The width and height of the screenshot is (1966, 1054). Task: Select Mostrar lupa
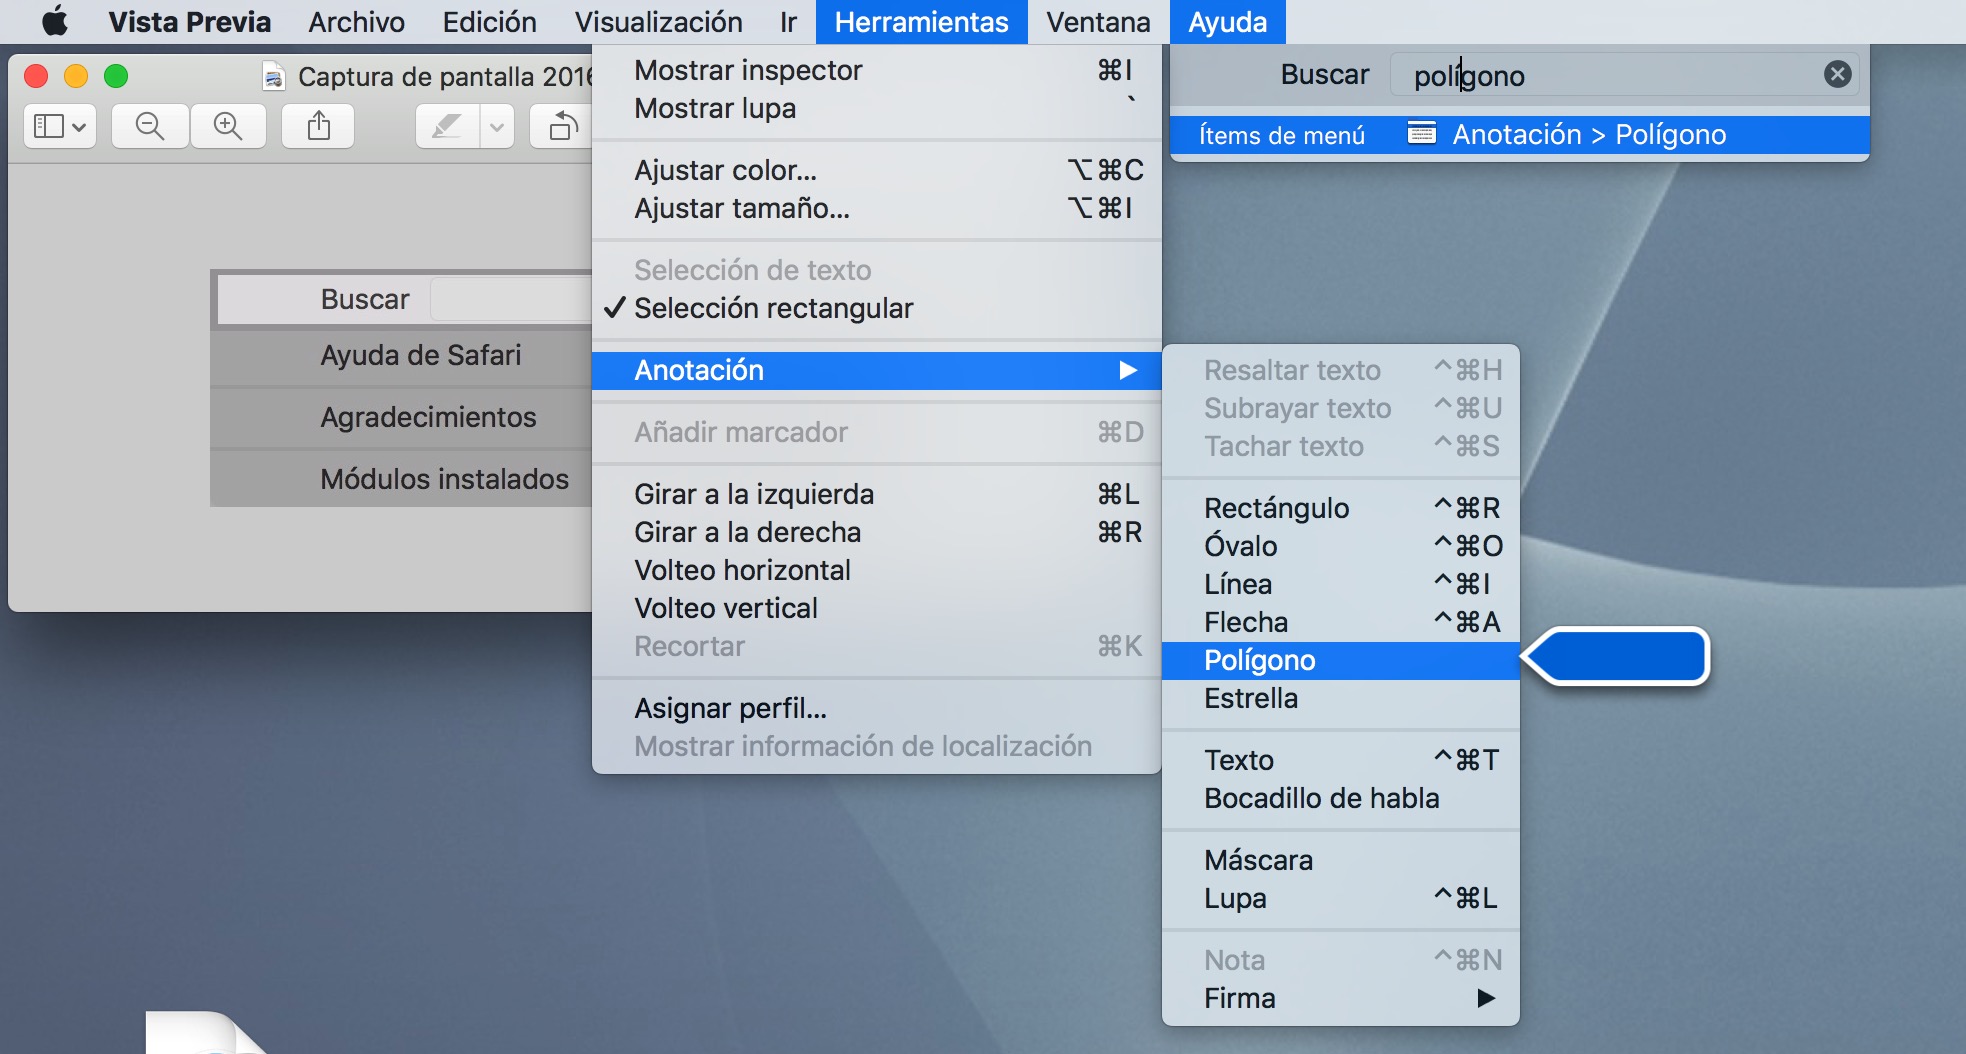(x=877, y=108)
